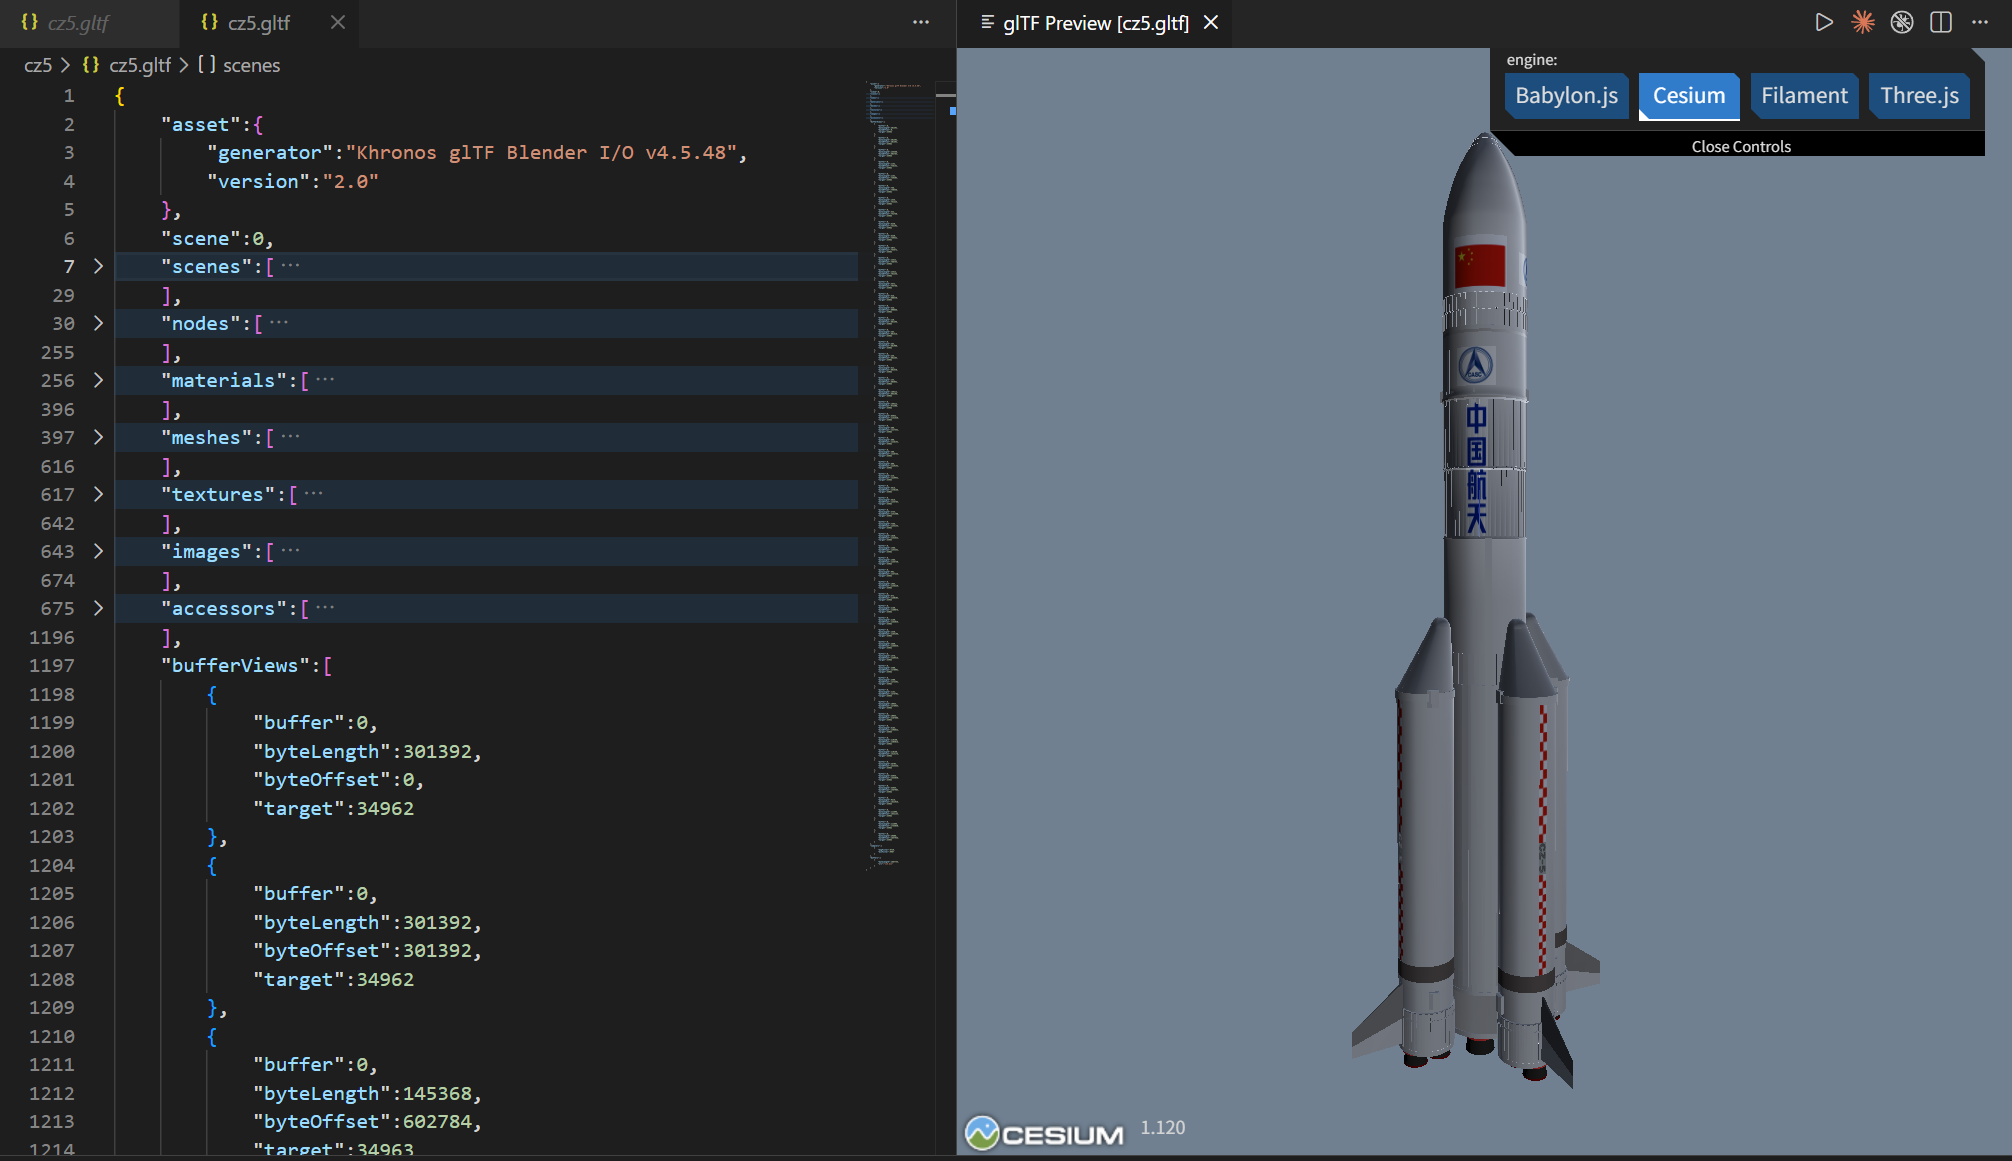Click the Cesium logo in preview
Screen dimensions: 2012x1161
[x=1044, y=1133]
